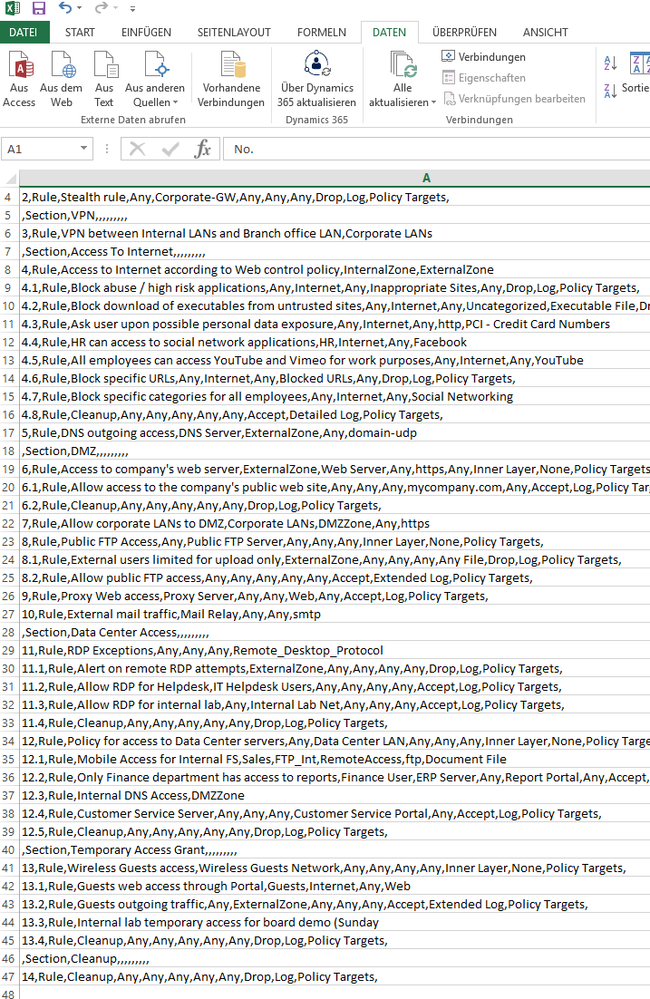The image size is (650, 999).
Task: Switch to the START ribbon tab
Action: point(80,32)
